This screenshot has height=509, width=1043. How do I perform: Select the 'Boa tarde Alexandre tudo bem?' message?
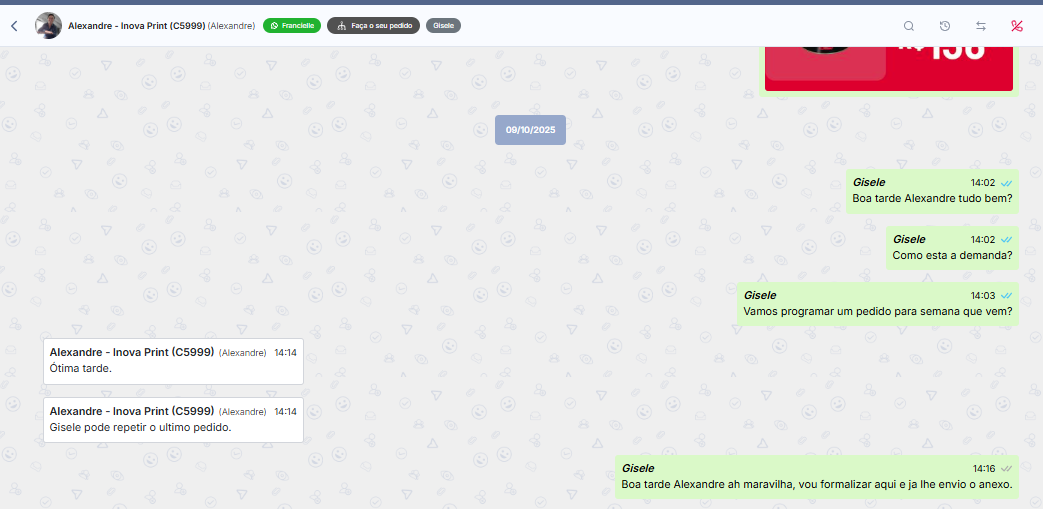(932, 199)
